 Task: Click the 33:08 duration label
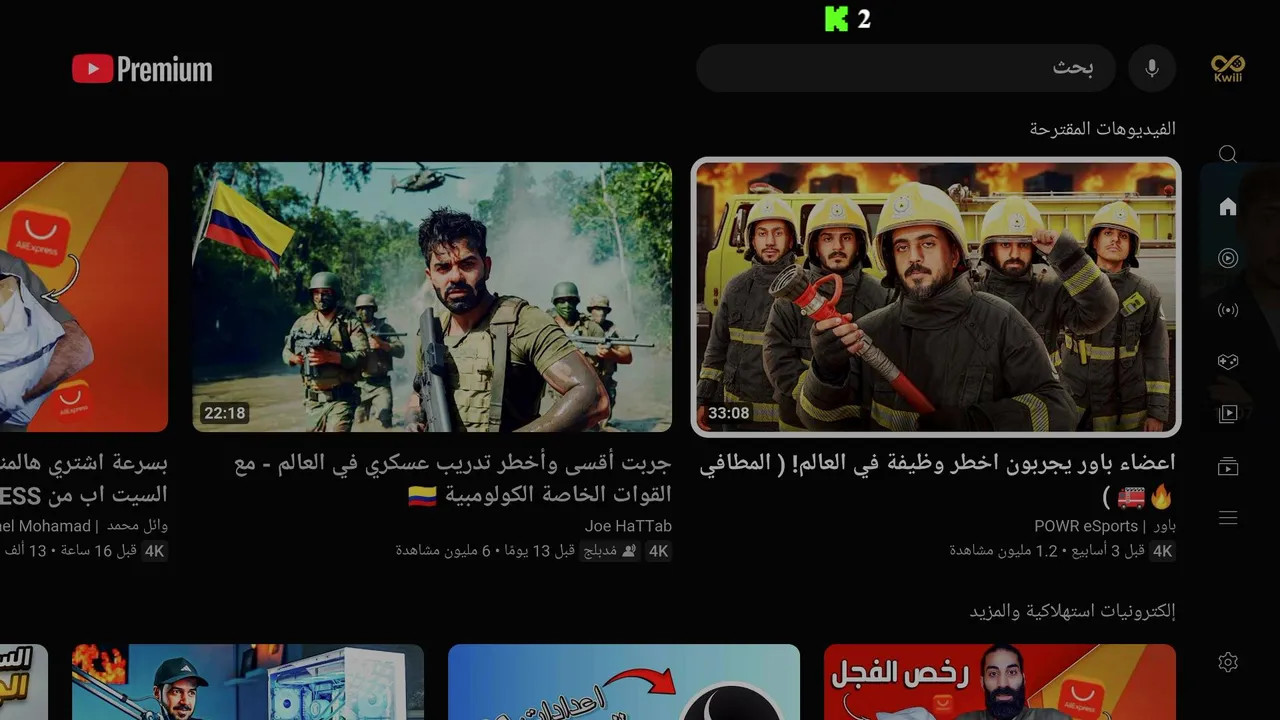728,413
